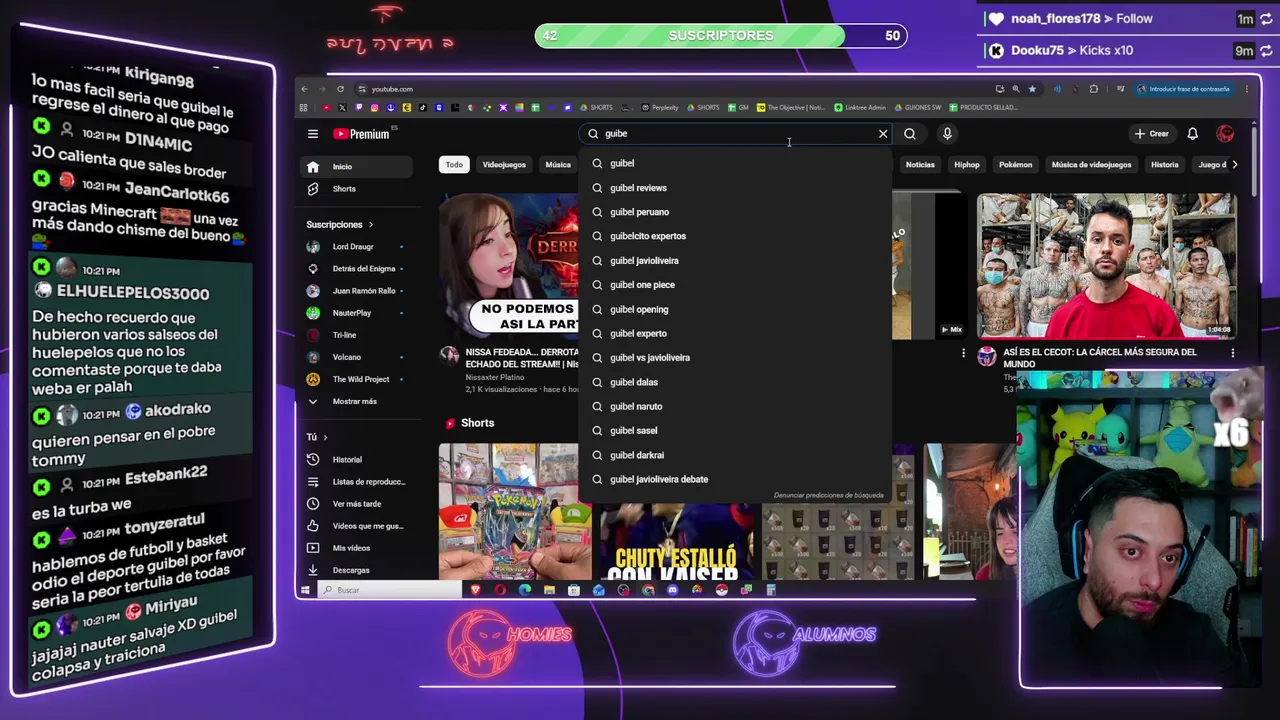This screenshot has height=720, width=1280.
Task: Choose suggestion guibel reviews
Action: 735,188
